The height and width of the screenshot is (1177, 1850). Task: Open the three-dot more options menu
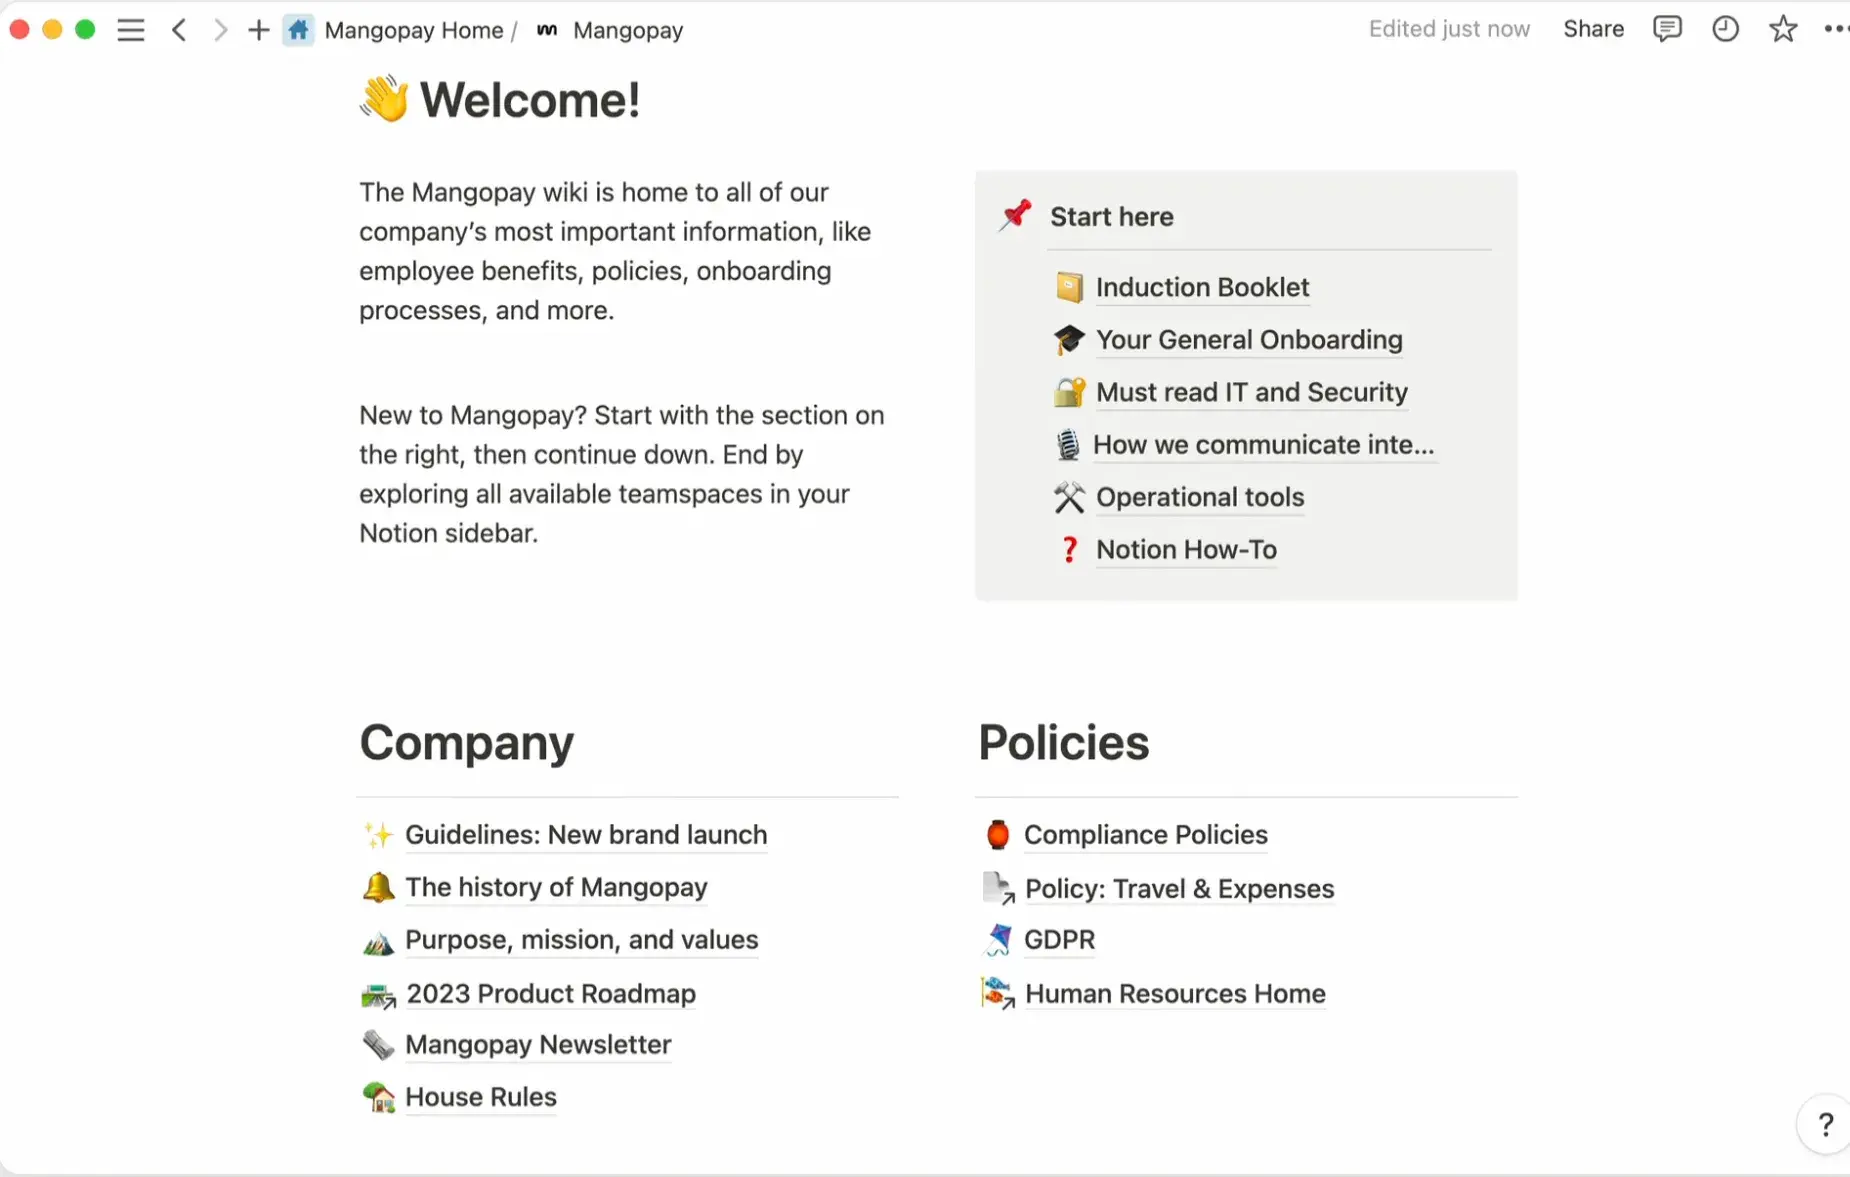1835,29
